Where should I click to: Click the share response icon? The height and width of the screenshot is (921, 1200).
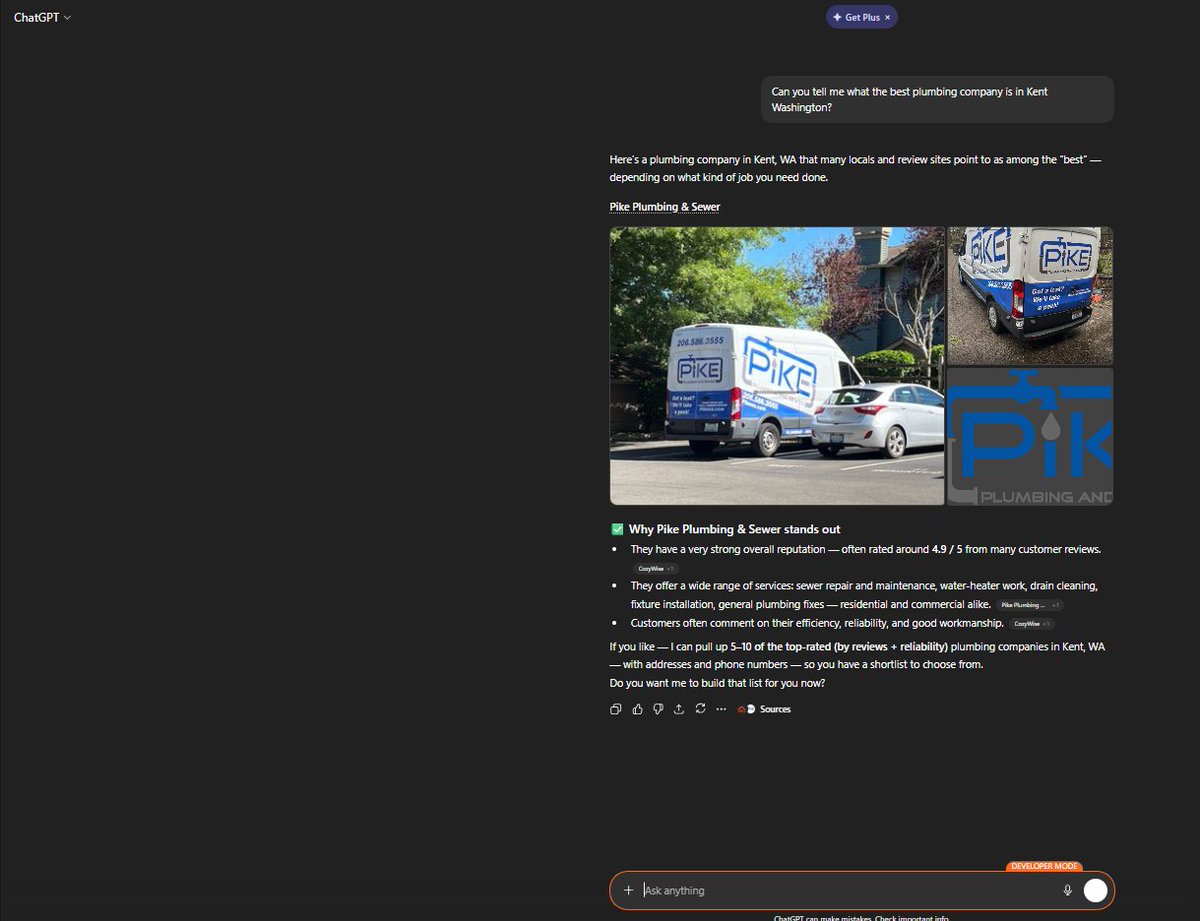[679, 709]
